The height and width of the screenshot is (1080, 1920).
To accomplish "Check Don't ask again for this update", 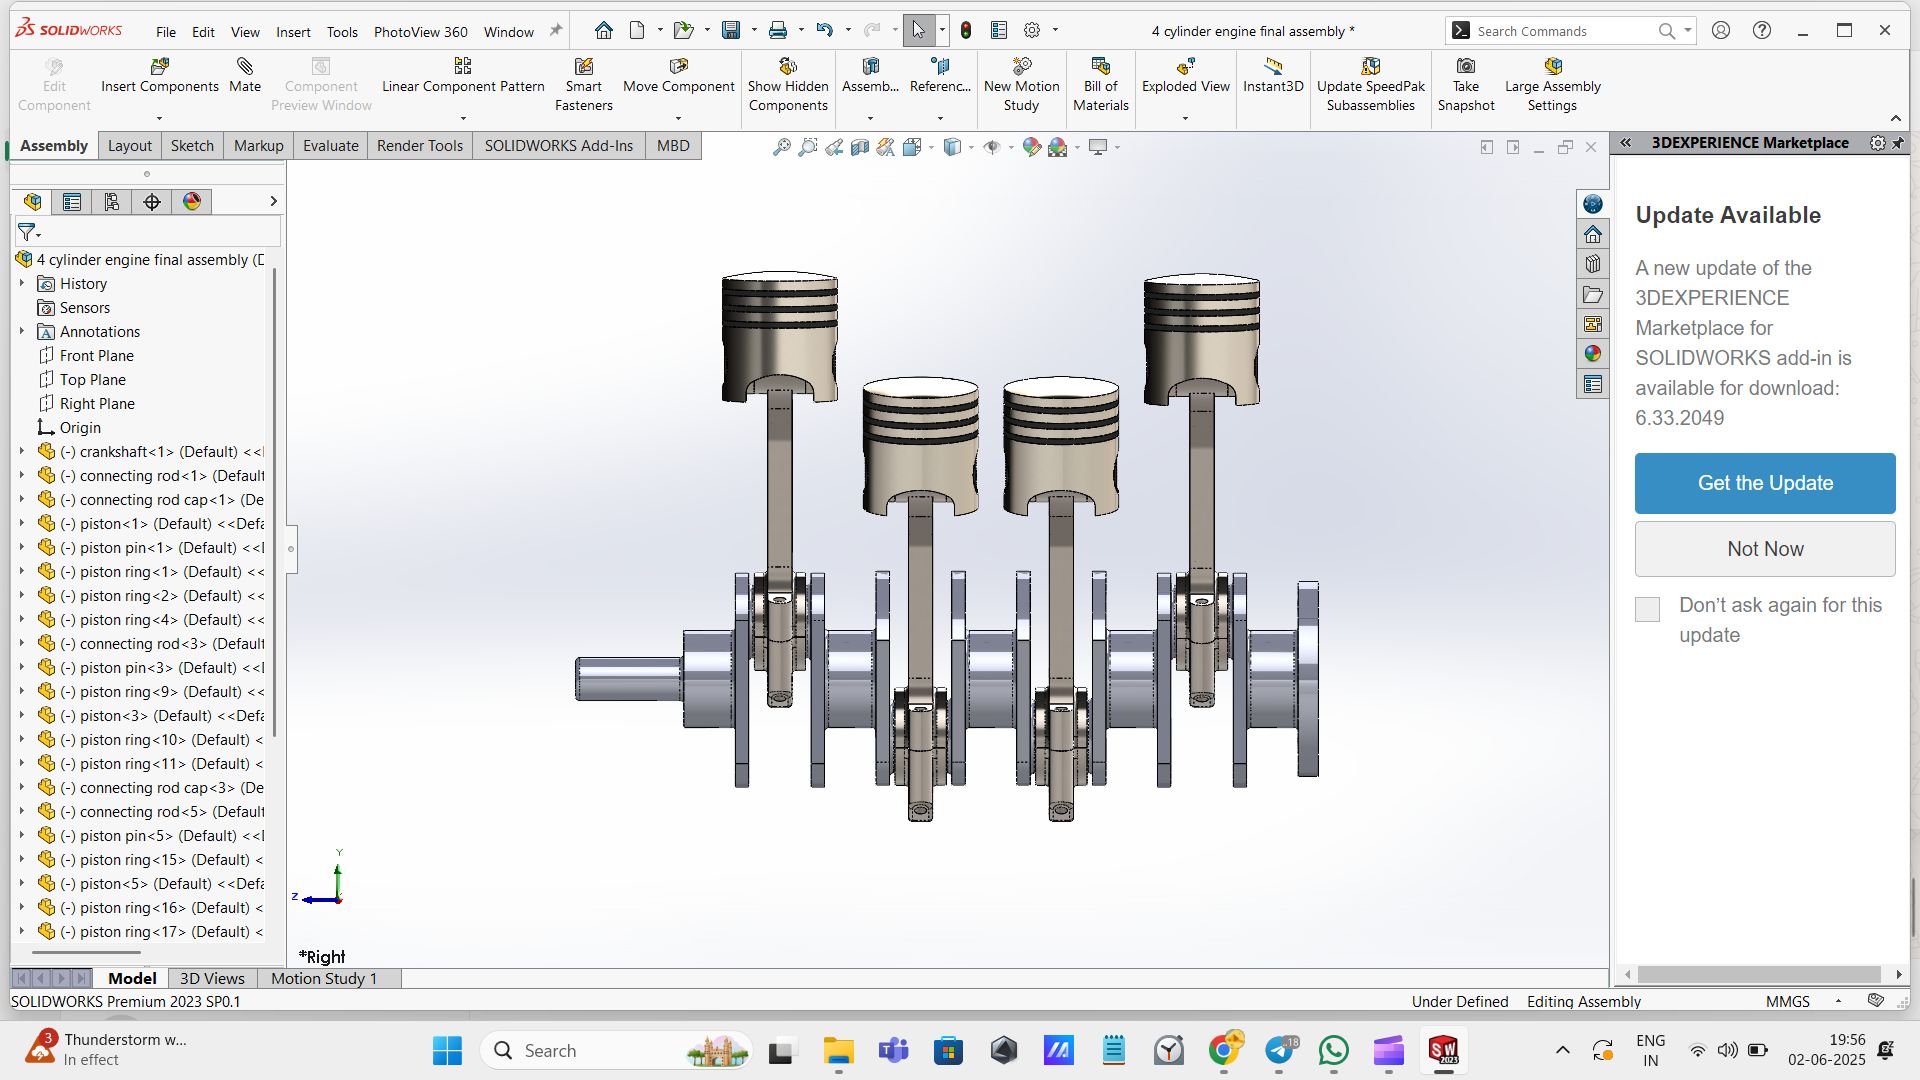I will [x=1647, y=609].
